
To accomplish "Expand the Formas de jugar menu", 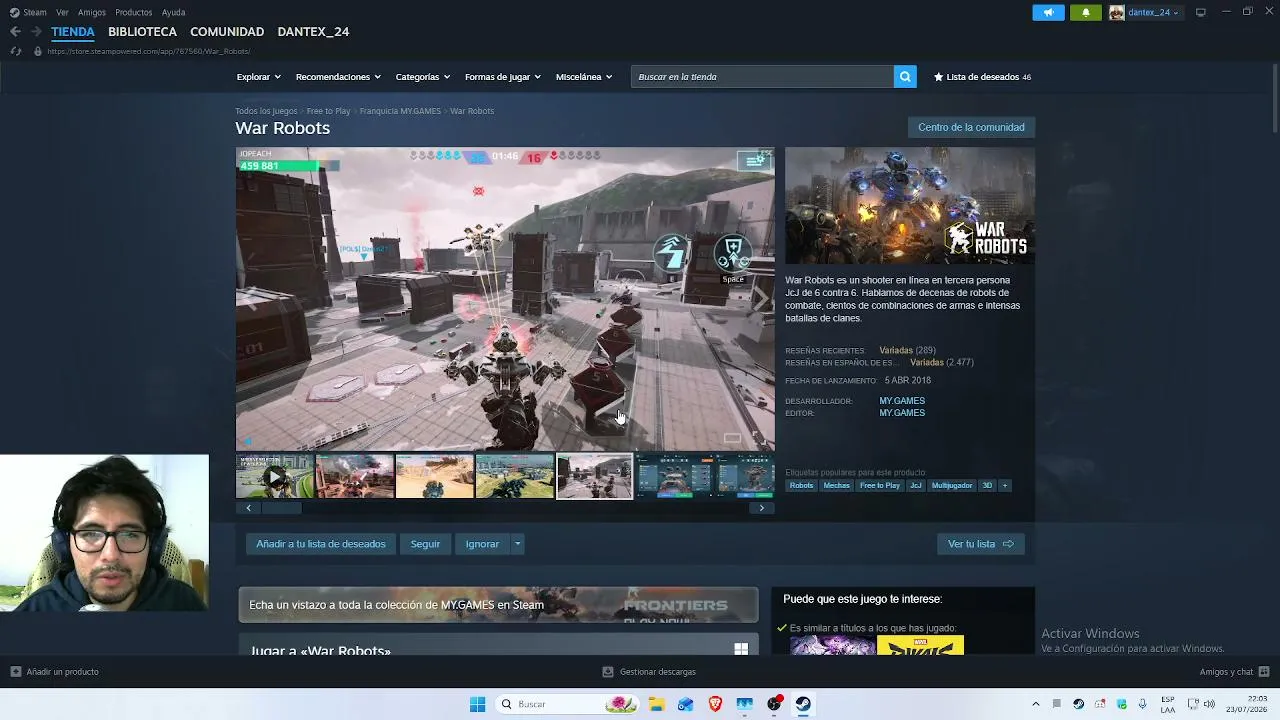I will click(502, 77).
